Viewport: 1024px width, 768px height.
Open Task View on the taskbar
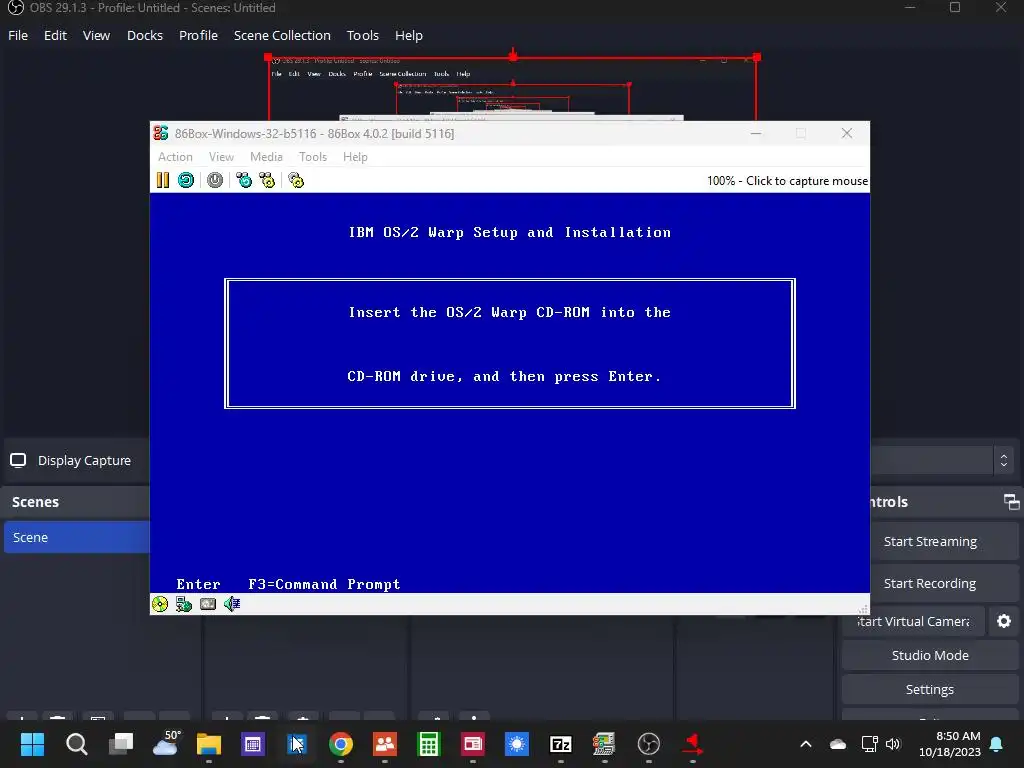121,744
